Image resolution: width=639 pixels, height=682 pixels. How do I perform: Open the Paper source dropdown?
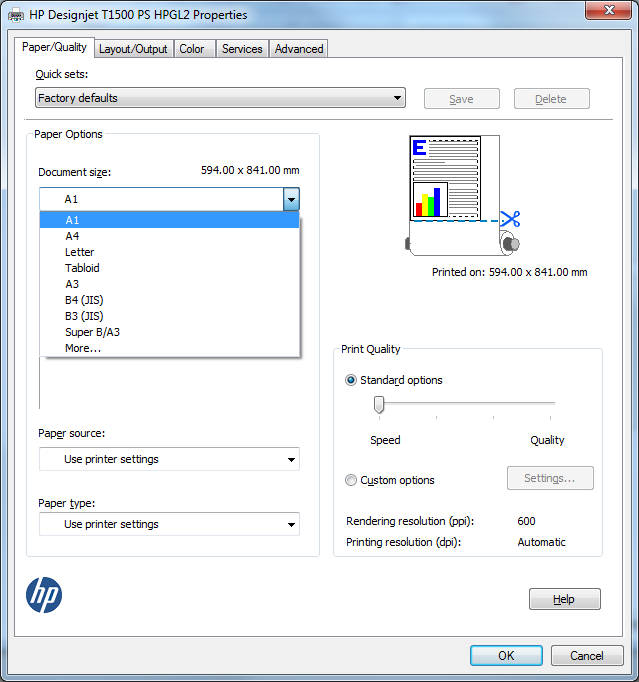(169, 459)
